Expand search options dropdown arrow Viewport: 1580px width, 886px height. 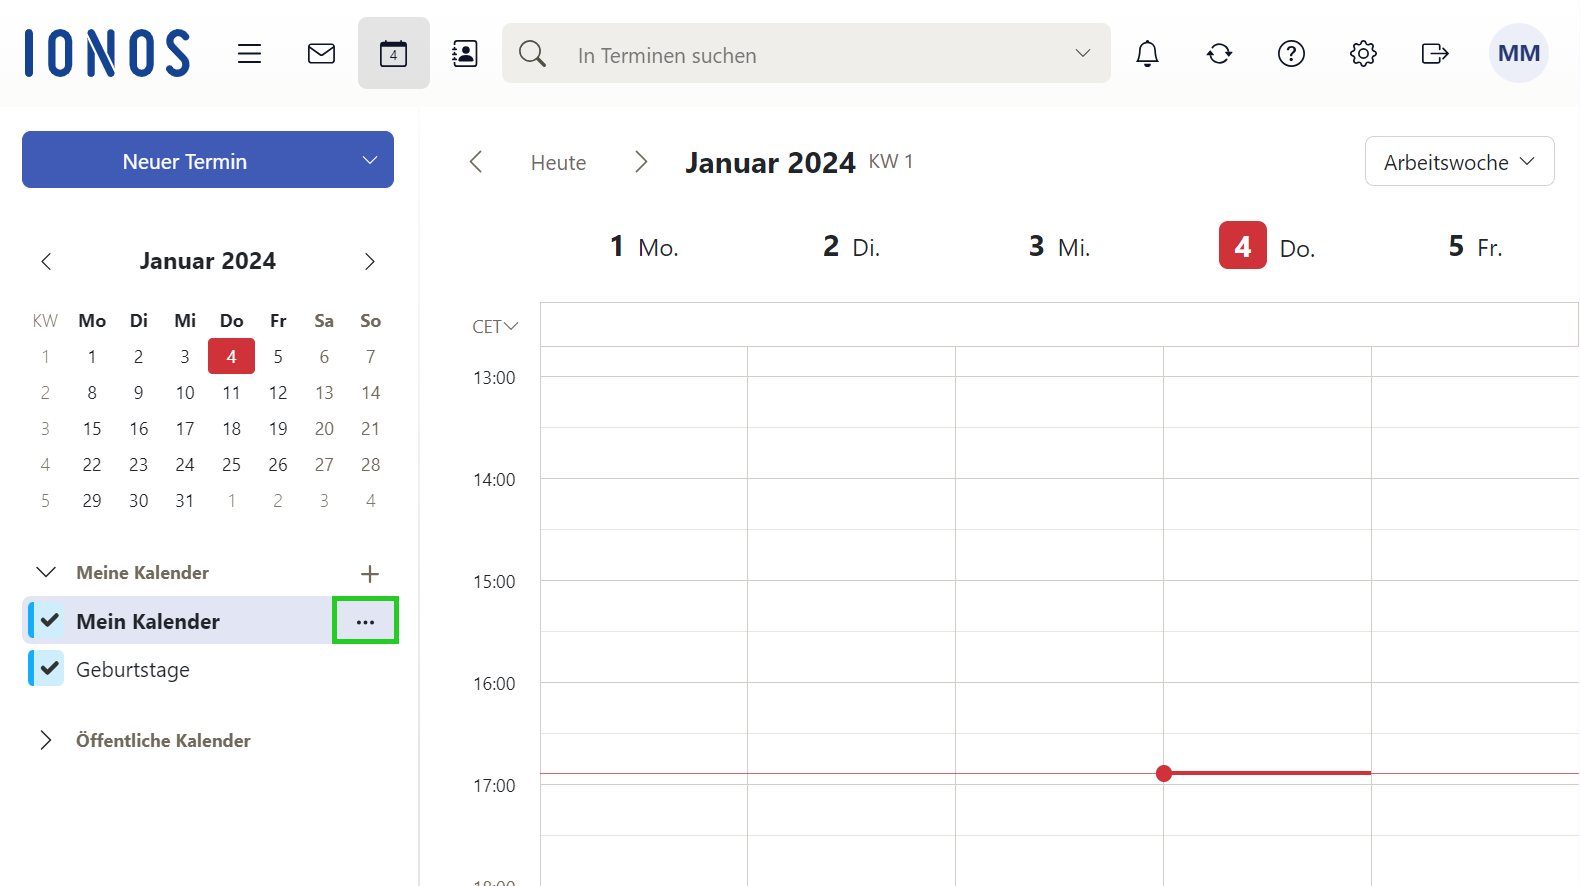(x=1083, y=53)
